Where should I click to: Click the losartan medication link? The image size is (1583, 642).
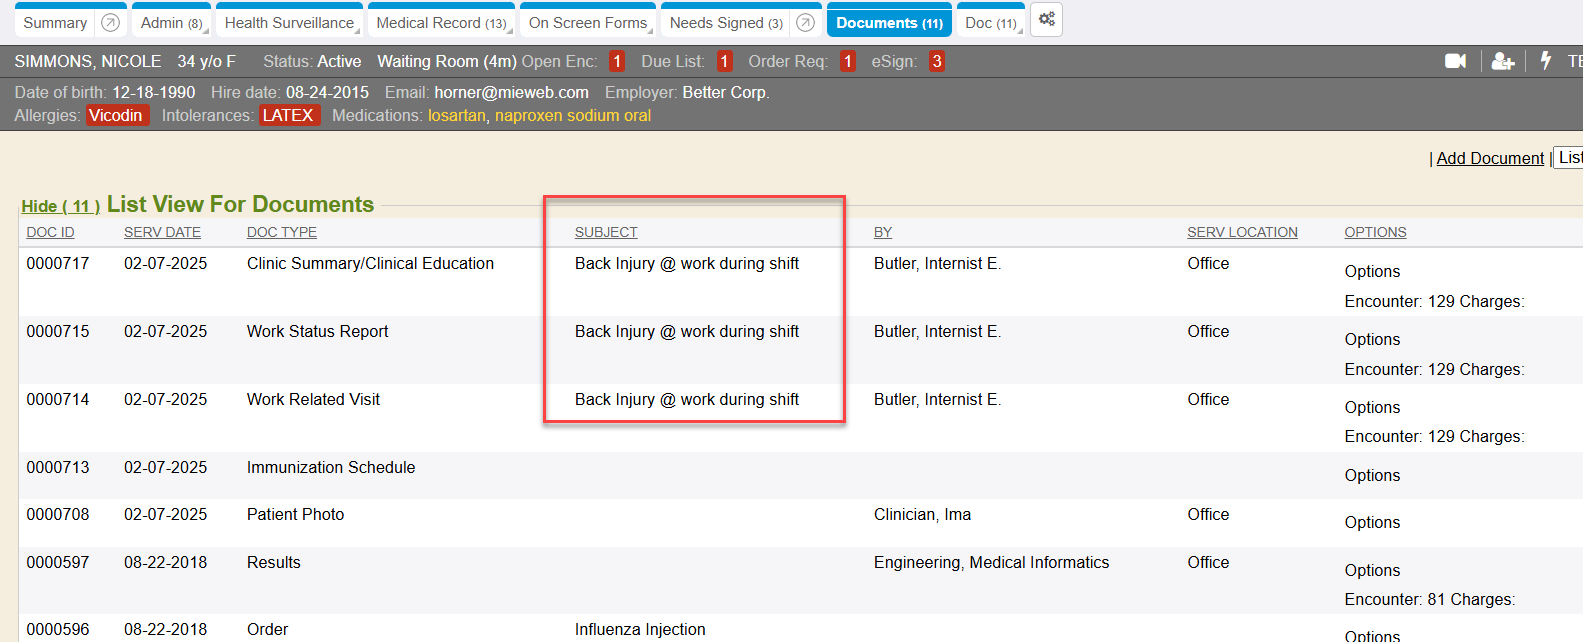456,115
